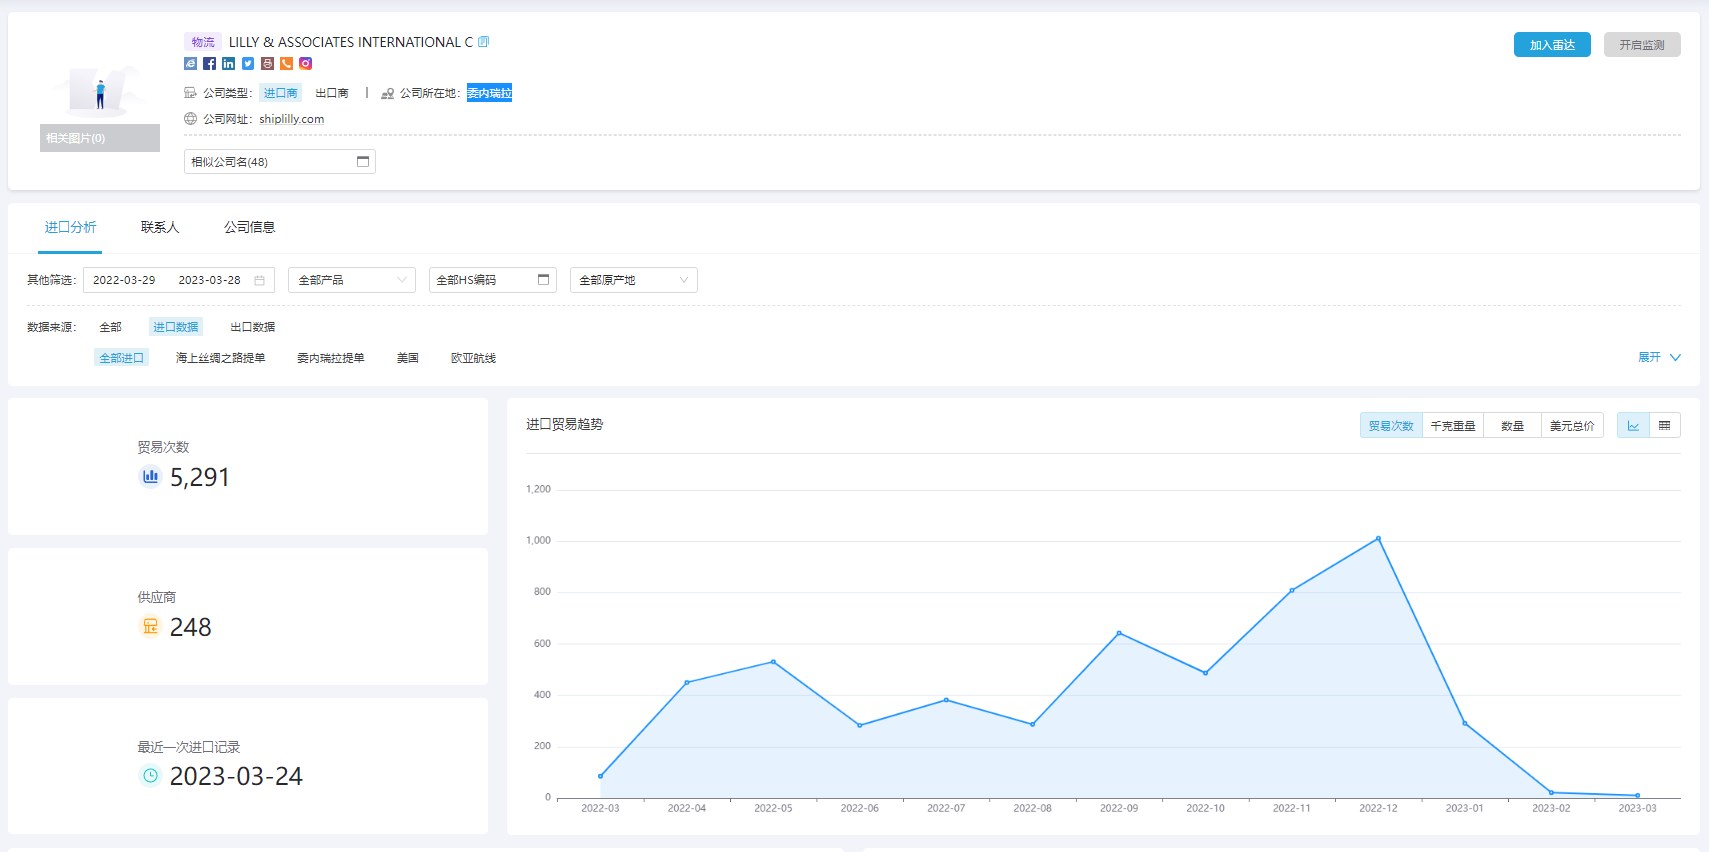Set data source to 出口数据
1709x852 pixels.
pos(253,327)
